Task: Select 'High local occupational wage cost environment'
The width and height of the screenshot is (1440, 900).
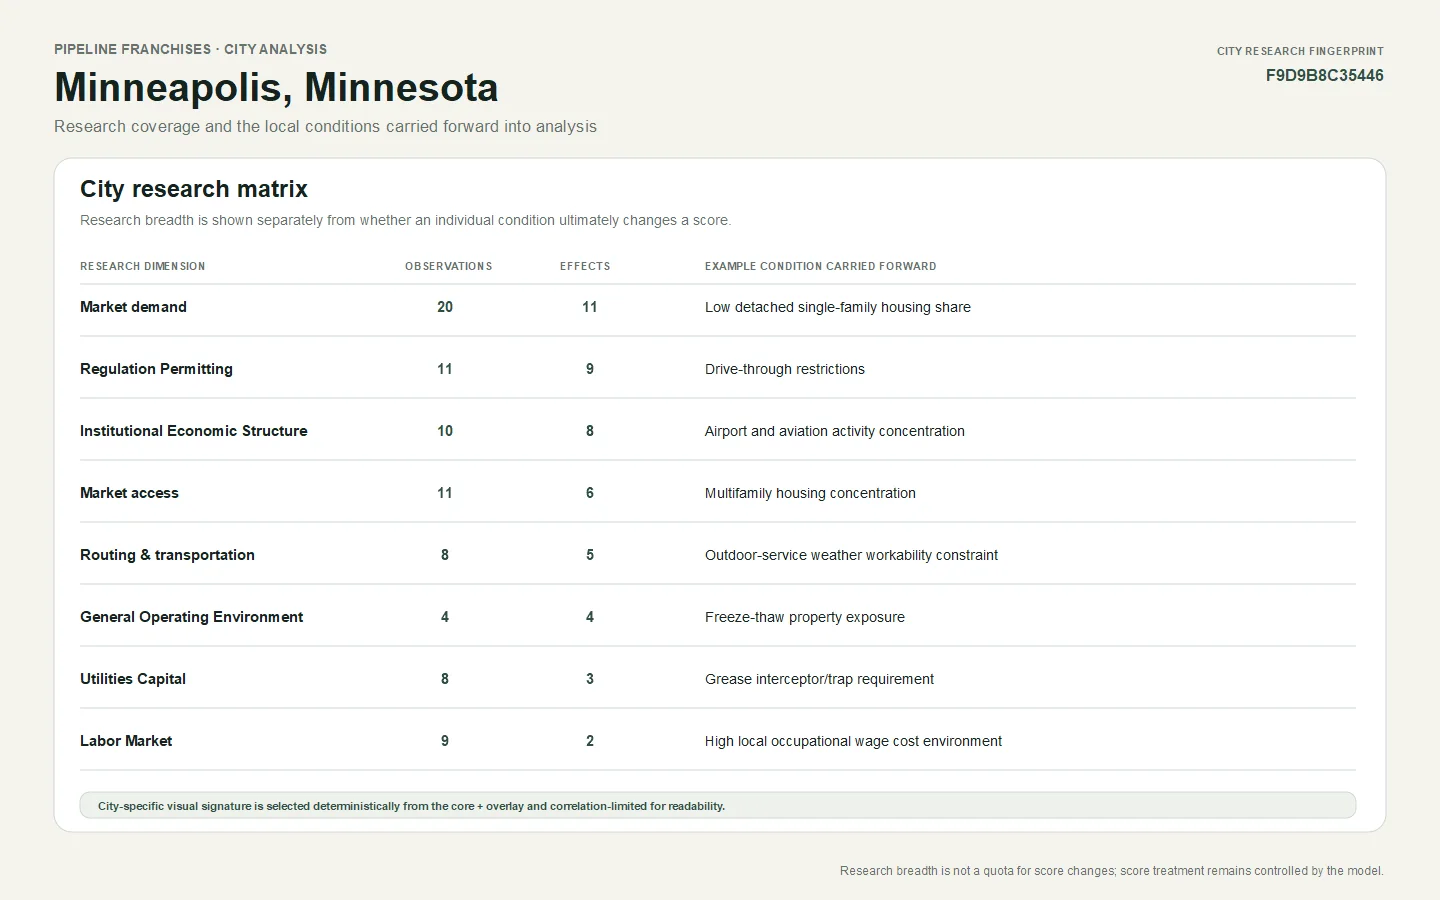Action: [x=853, y=741]
